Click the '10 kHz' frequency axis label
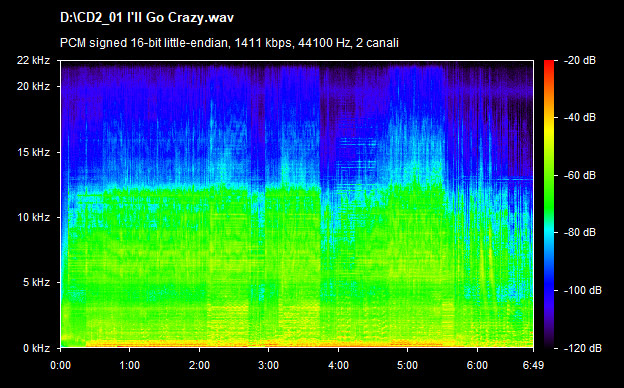 pyautogui.click(x=33, y=217)
